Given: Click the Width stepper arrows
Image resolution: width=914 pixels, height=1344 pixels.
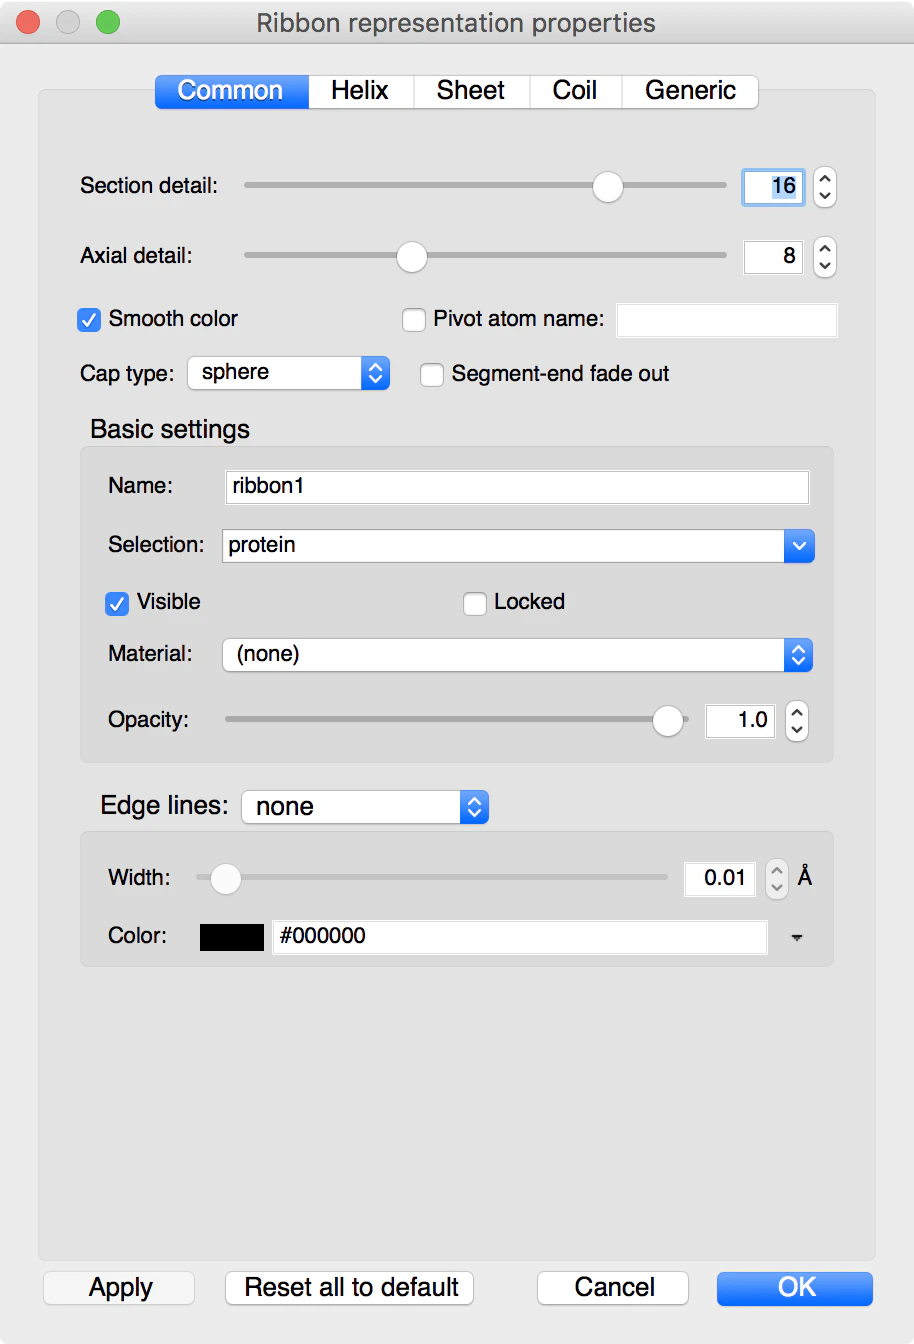Looking at the screenshot, I should 777,879.
